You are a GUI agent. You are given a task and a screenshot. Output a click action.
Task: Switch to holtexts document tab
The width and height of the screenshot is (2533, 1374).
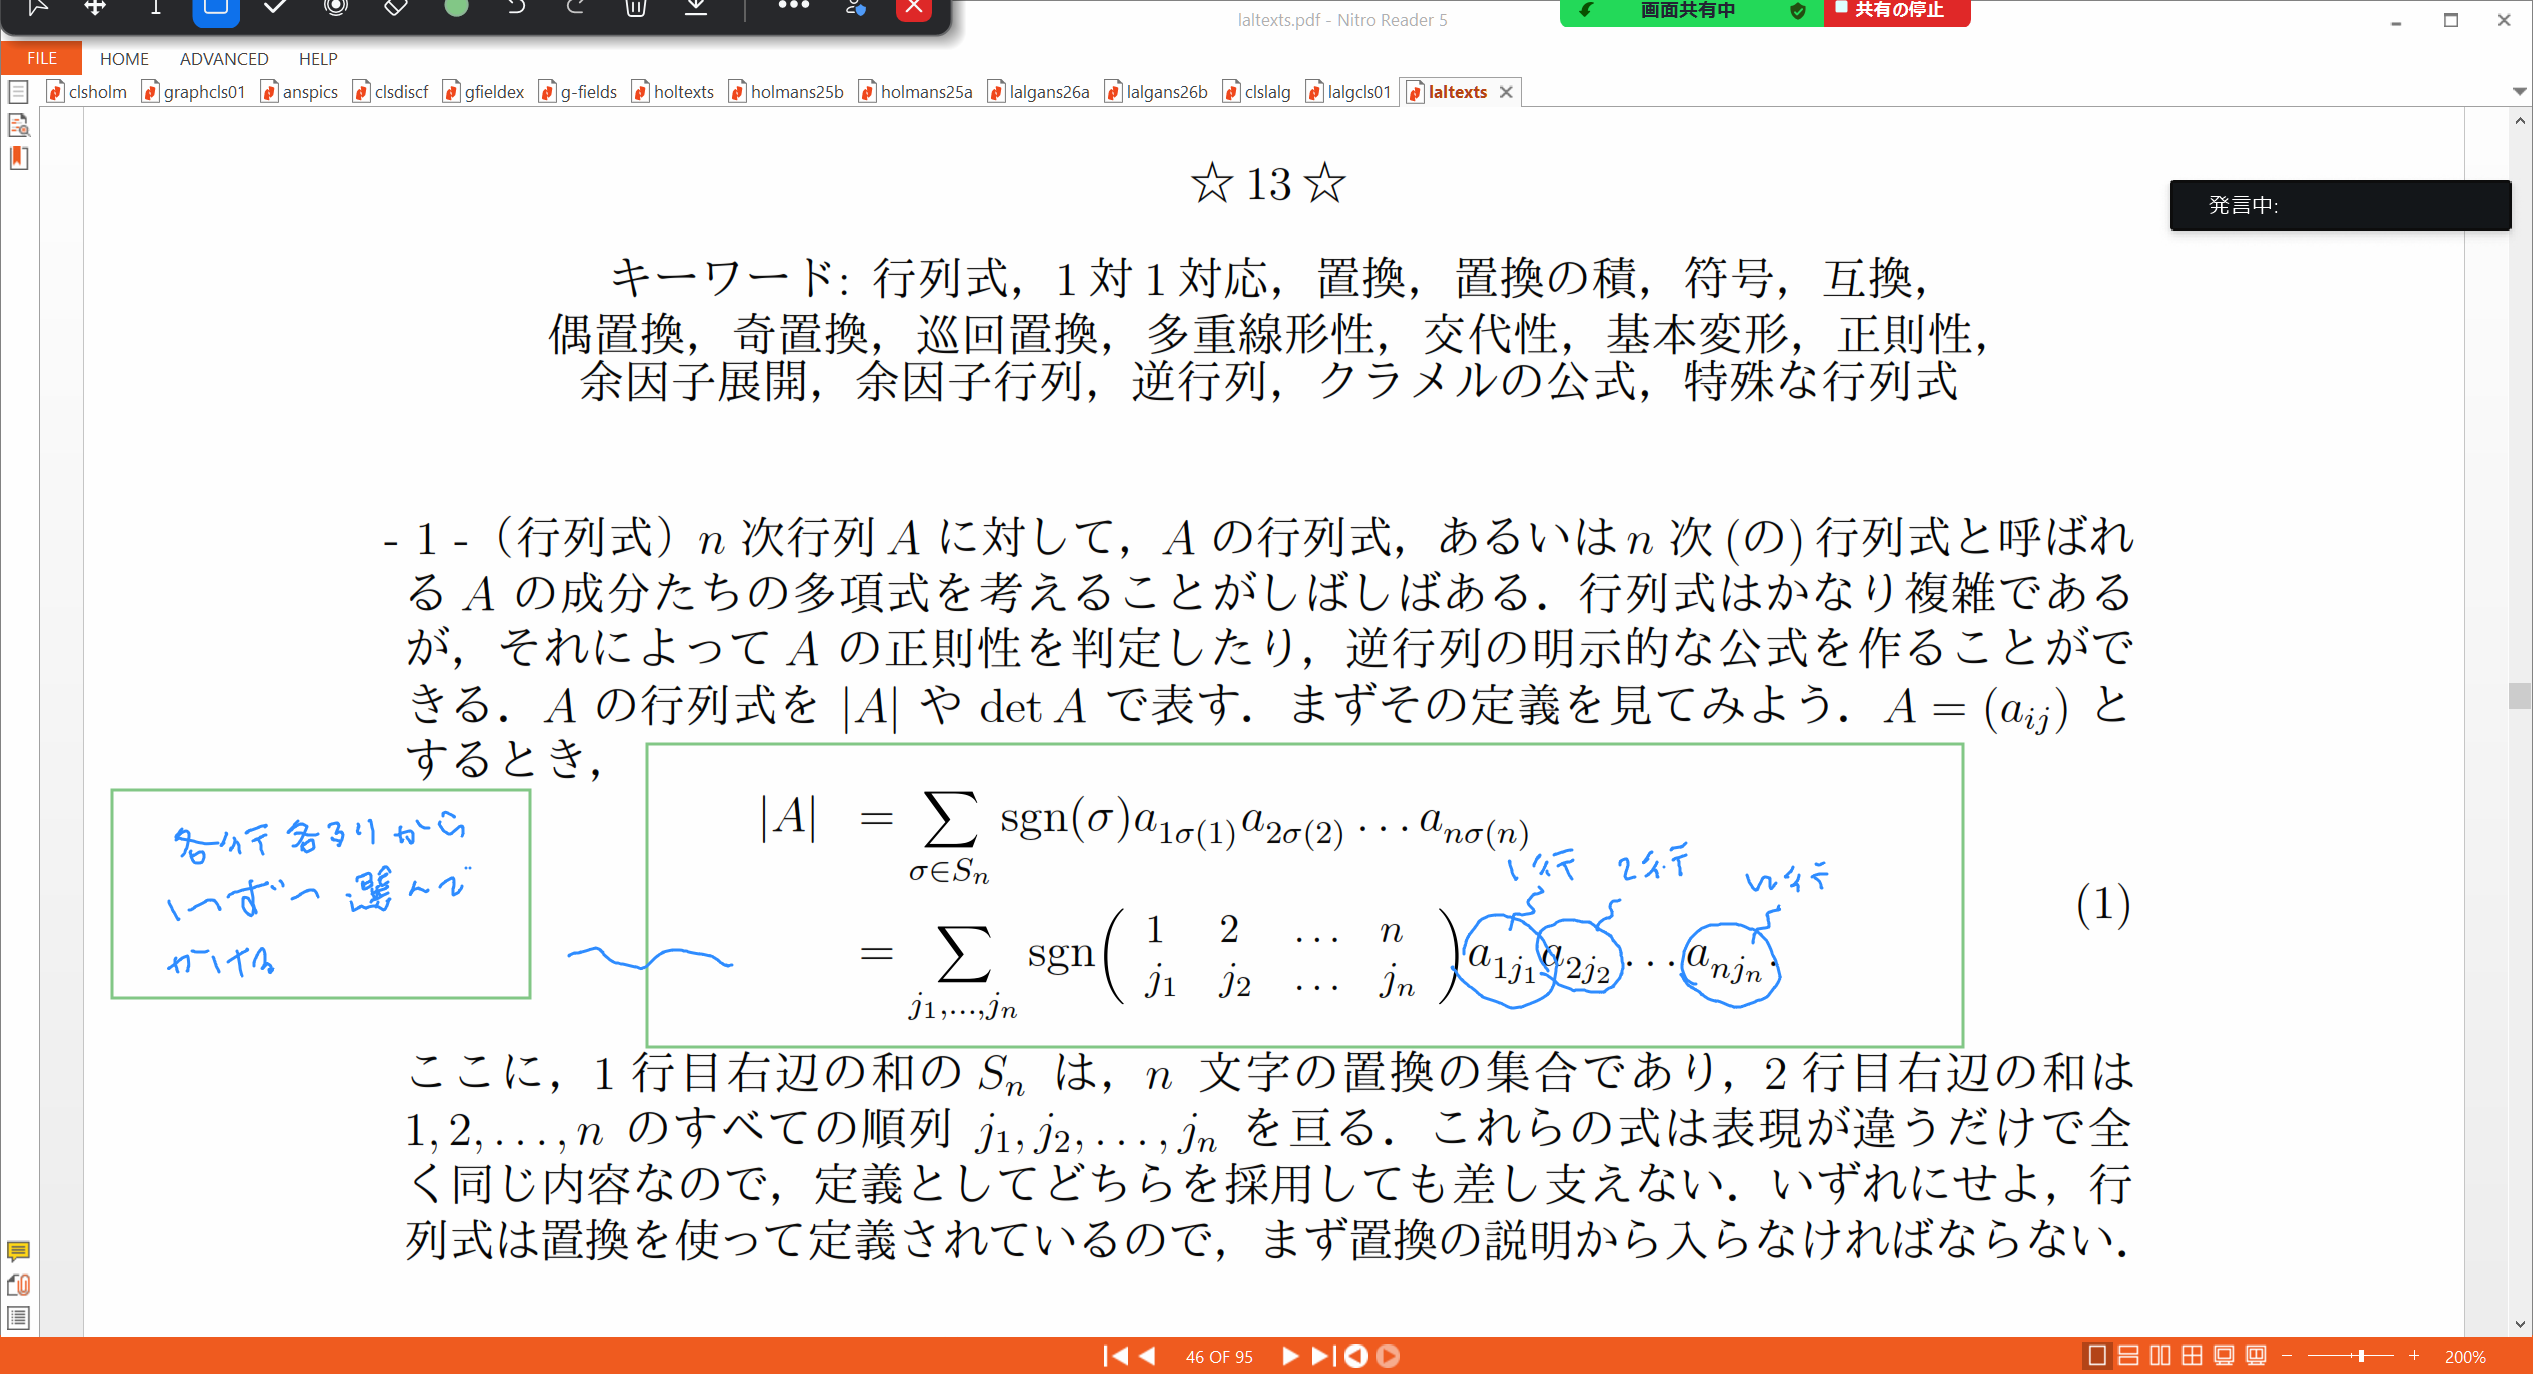pyautogui.click(x=674, y=92)
